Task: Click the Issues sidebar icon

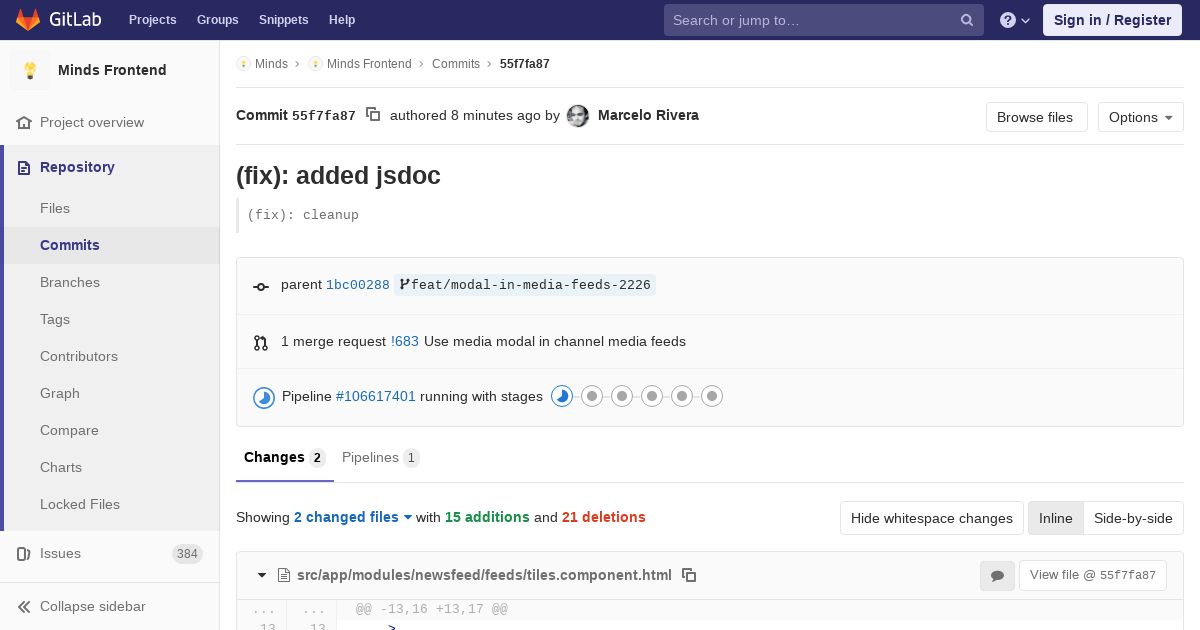Action: [24, 553]
